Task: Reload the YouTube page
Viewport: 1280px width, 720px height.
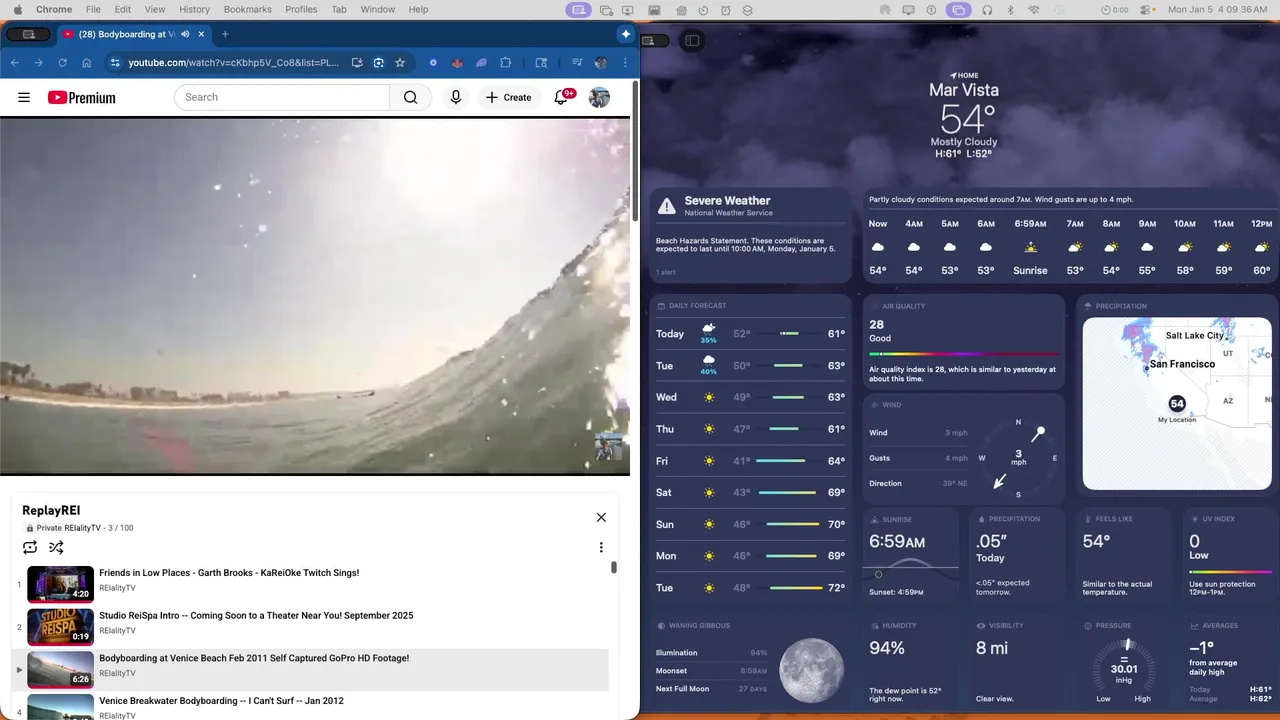Action: pos(63,62)
